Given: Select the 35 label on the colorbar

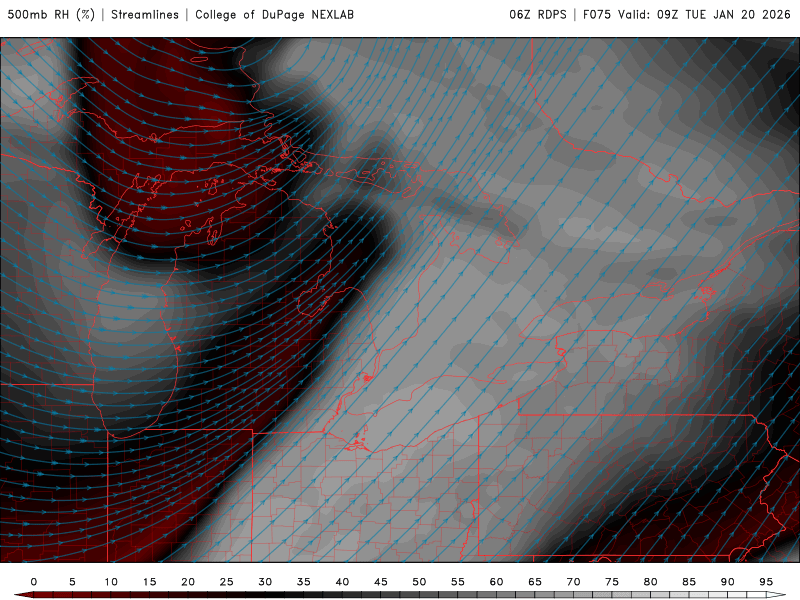Looking at the screenshot, I should pos(304,582).
